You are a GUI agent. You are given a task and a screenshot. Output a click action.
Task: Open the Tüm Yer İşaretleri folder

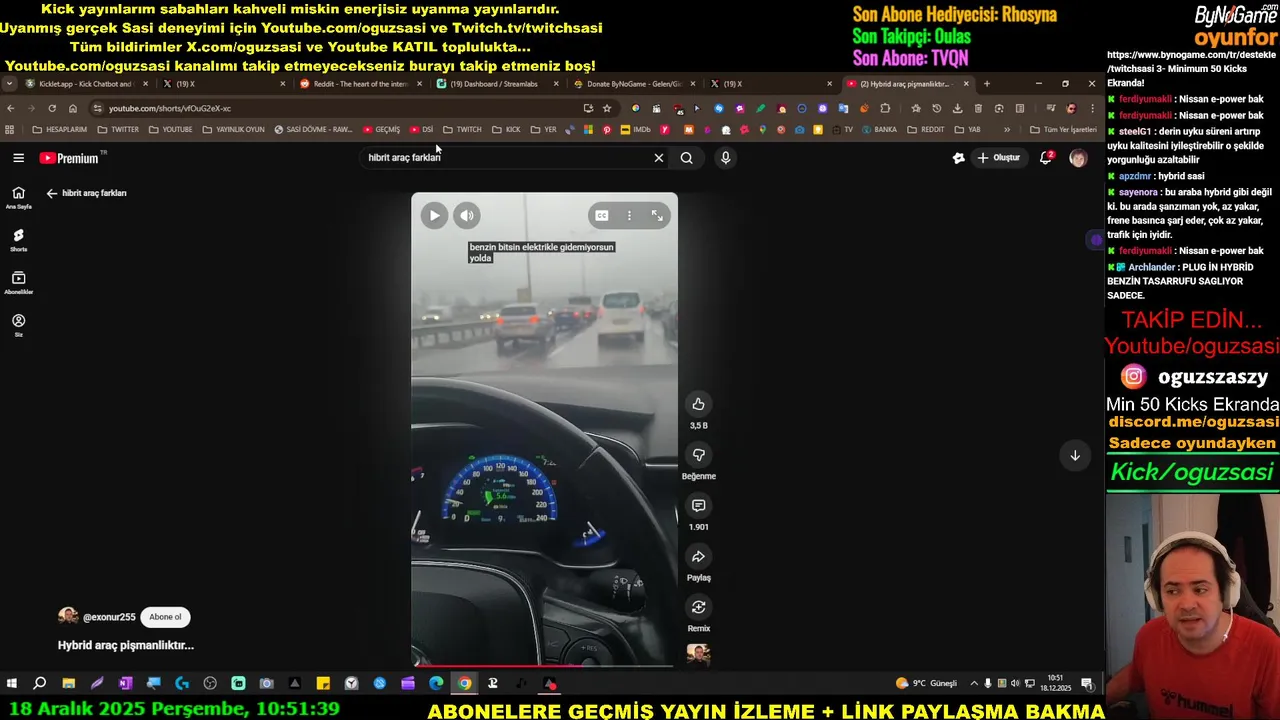[1063, 130]
